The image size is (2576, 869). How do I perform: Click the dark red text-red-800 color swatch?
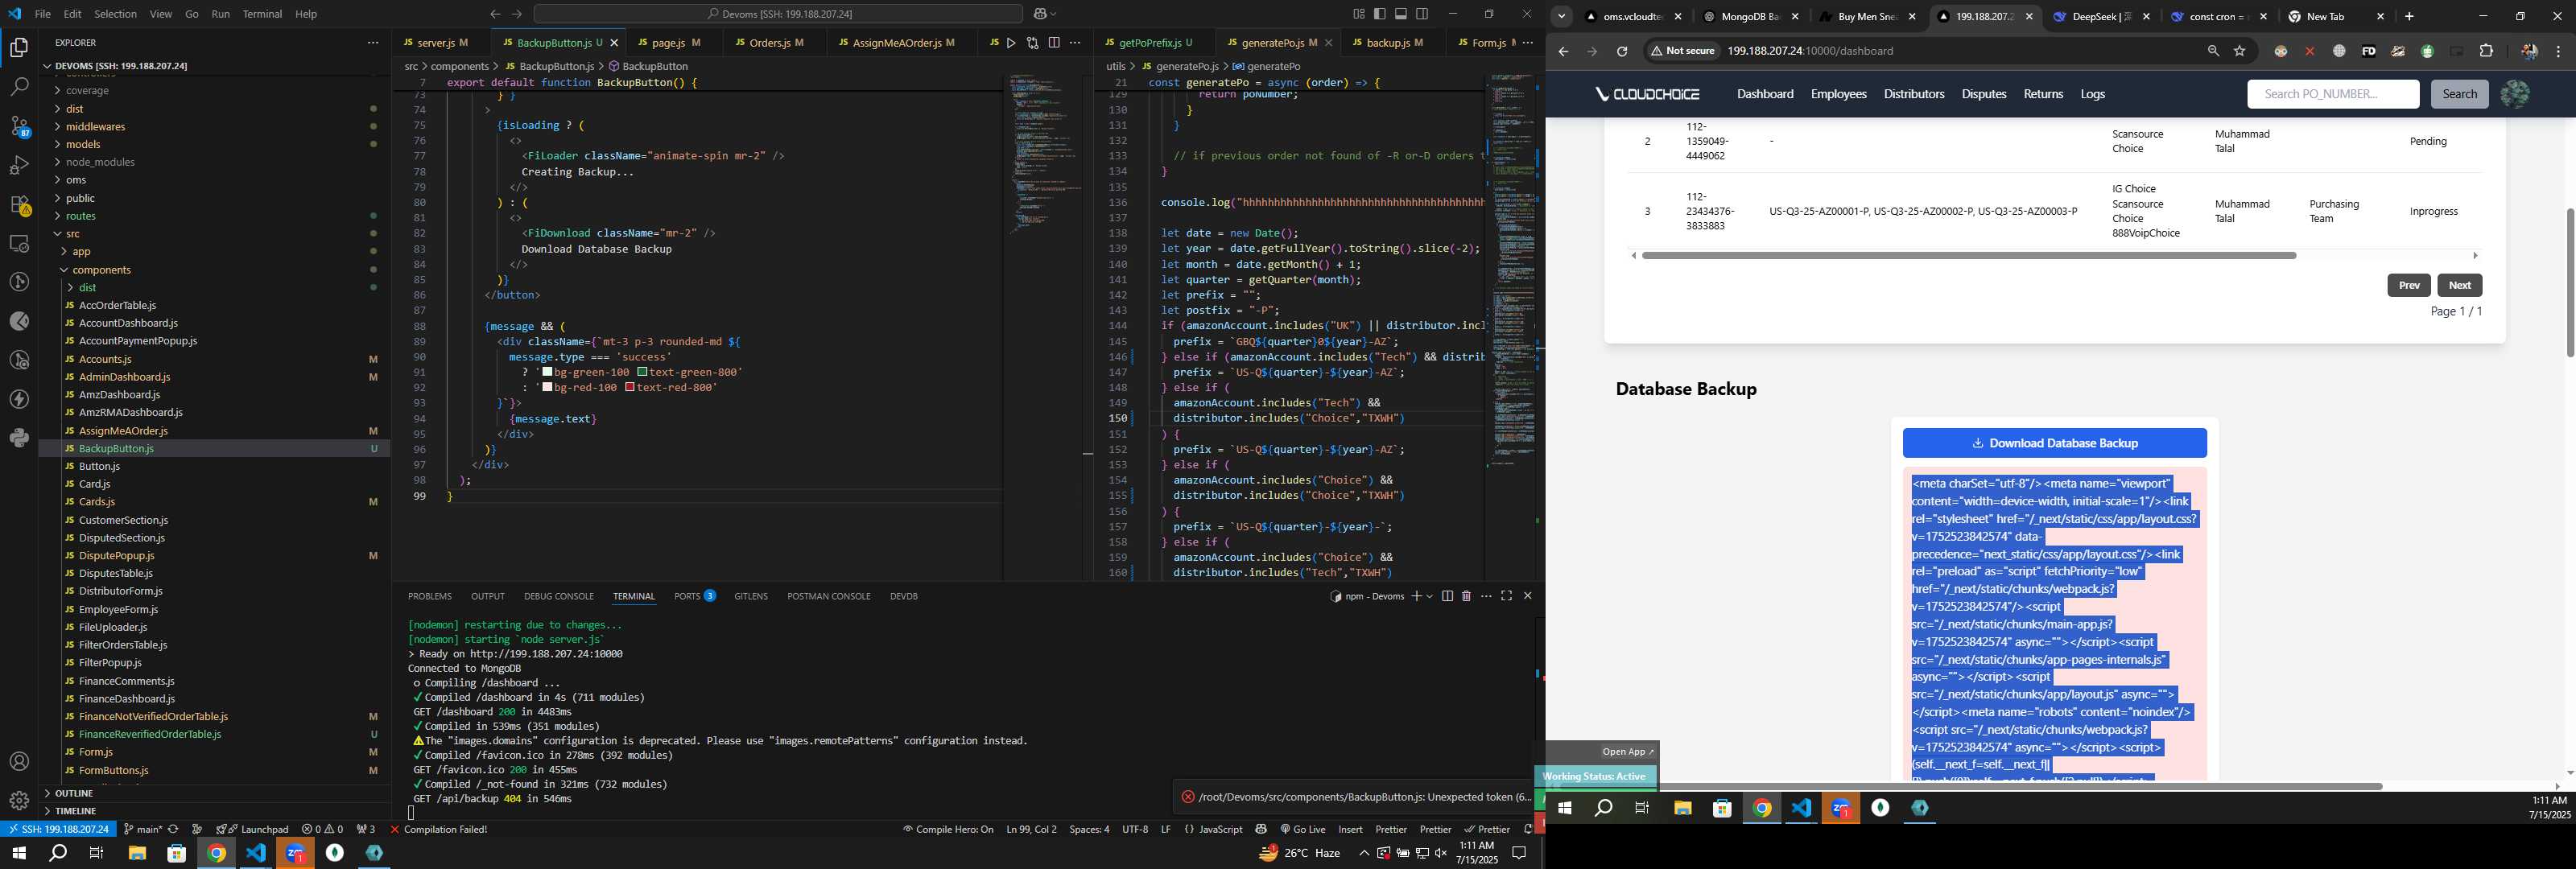[x=630, y=387]
